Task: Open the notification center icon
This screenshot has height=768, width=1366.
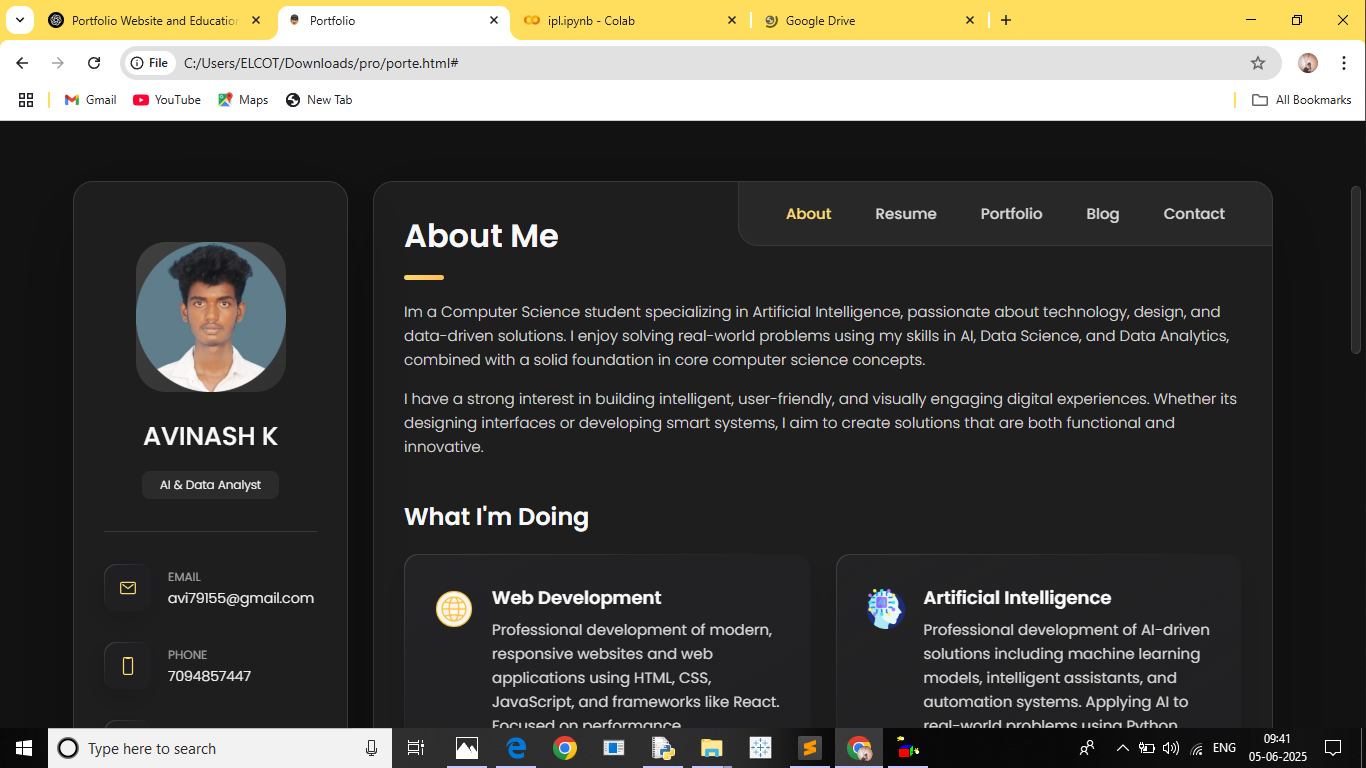Action: (x=1332, y=748)
